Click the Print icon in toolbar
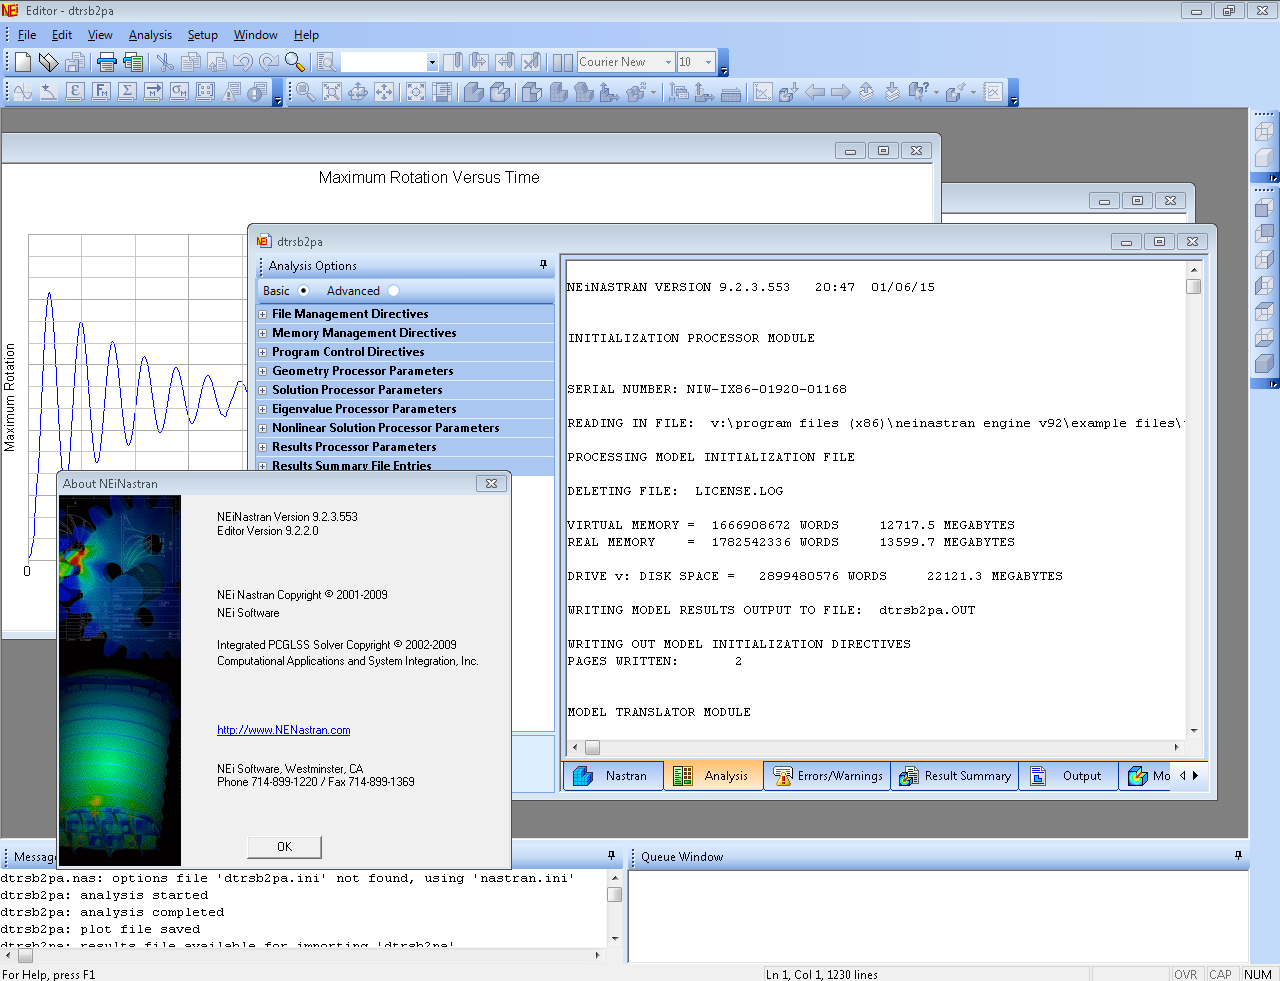This screenshot has height=981, width=1280. (x=107, y=62)
